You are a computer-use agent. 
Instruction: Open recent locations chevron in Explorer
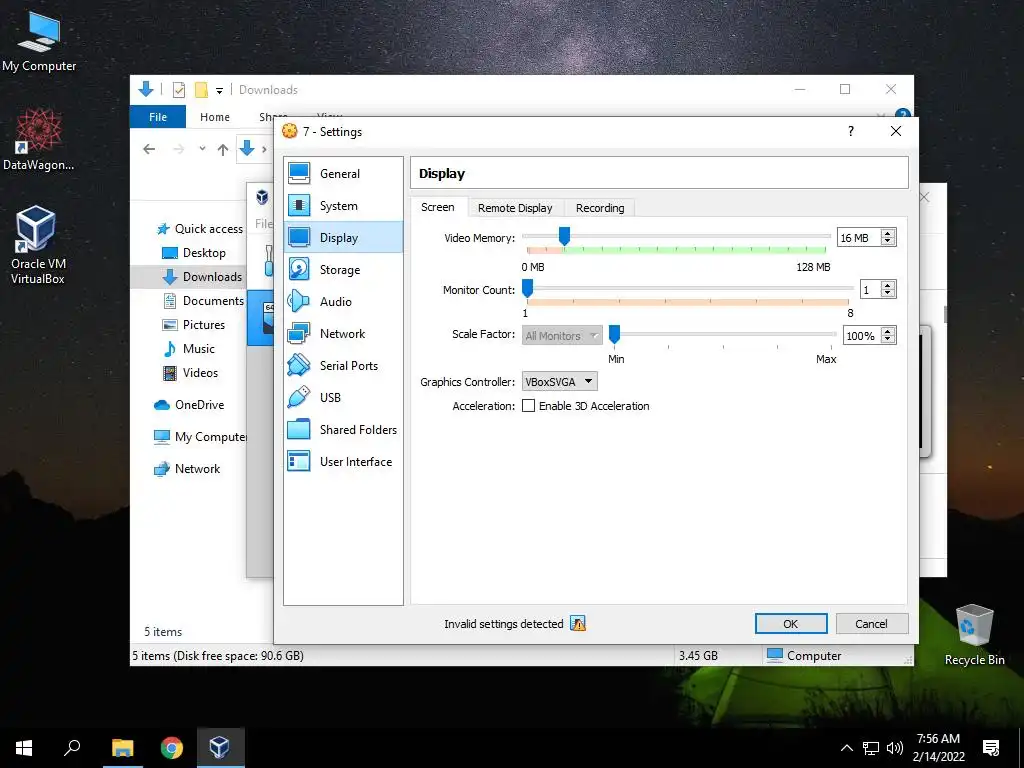pos(202,149)
